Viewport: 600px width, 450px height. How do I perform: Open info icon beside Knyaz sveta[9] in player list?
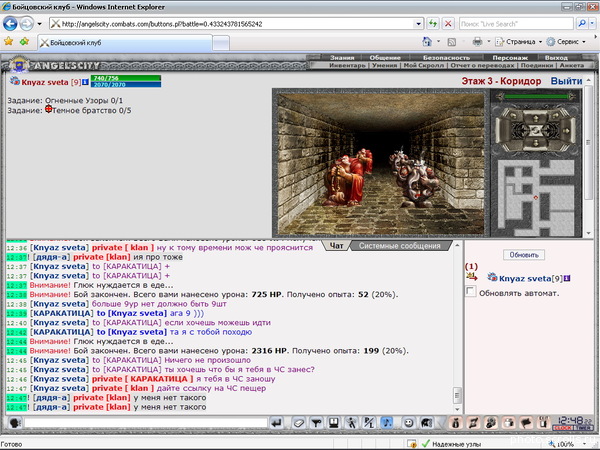tap(567, 278)
